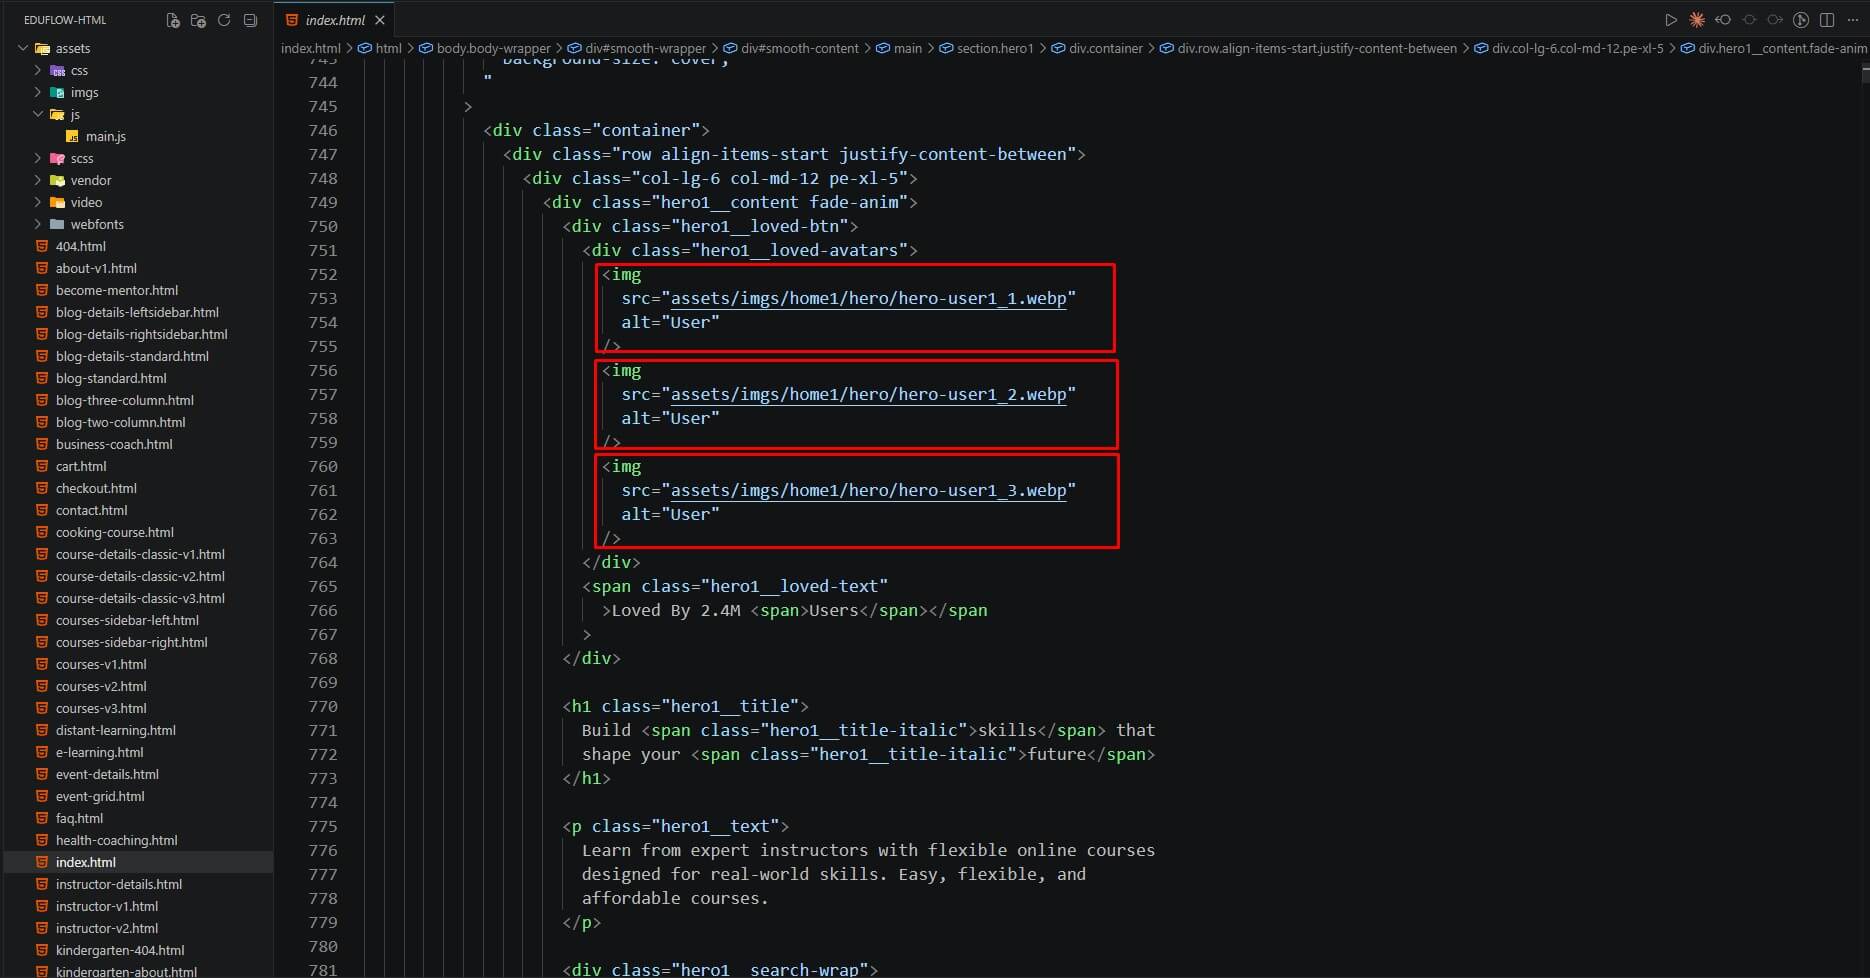Open contact.html from the explorer

tap(91, 510)
